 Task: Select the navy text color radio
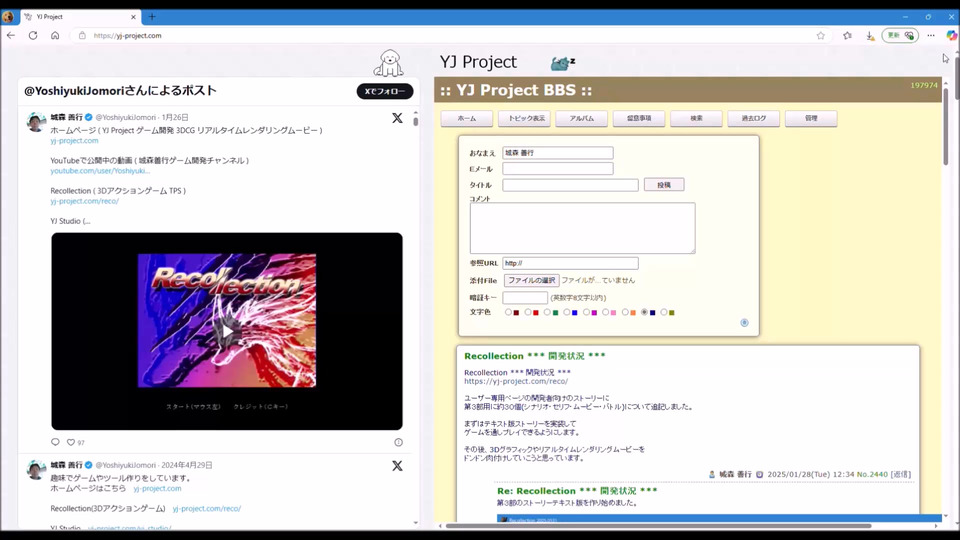point(645,312)
